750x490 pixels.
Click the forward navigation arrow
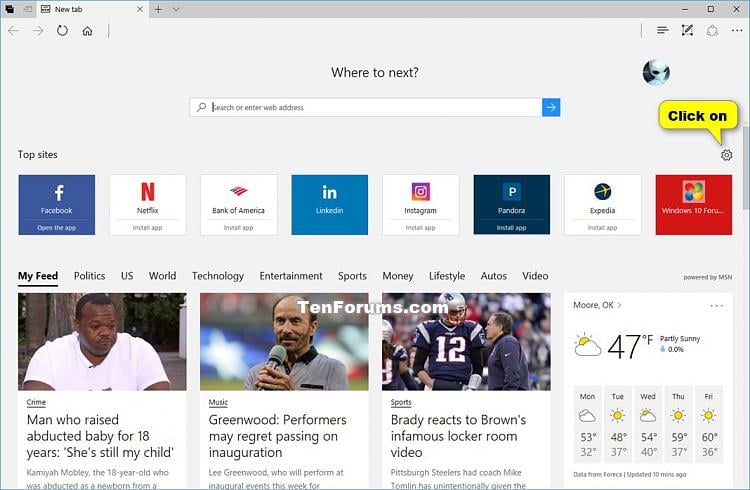coord(38,31)
